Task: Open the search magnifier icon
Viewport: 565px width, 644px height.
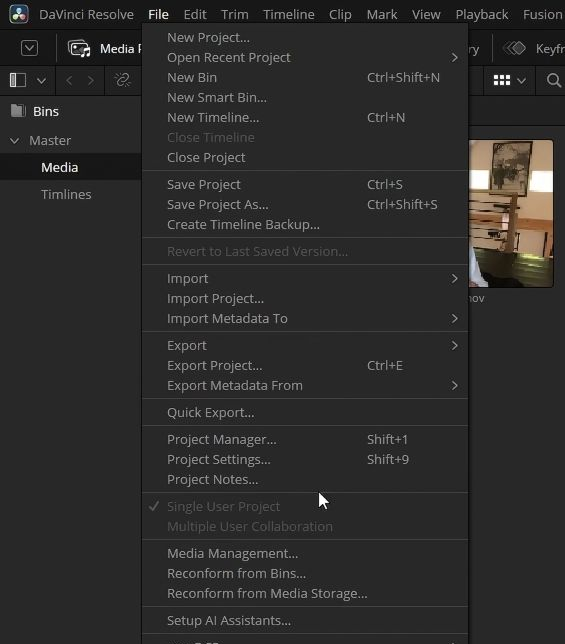Action: (x=554, y=80)
